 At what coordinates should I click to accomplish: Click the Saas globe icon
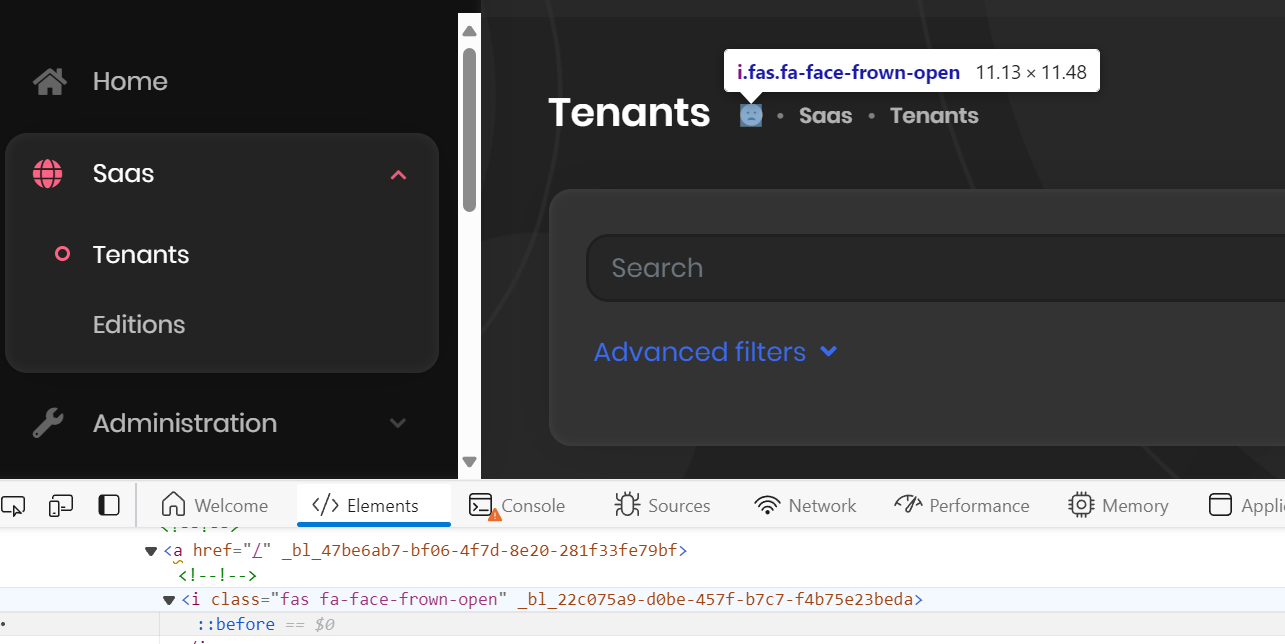tap(47, 174)
